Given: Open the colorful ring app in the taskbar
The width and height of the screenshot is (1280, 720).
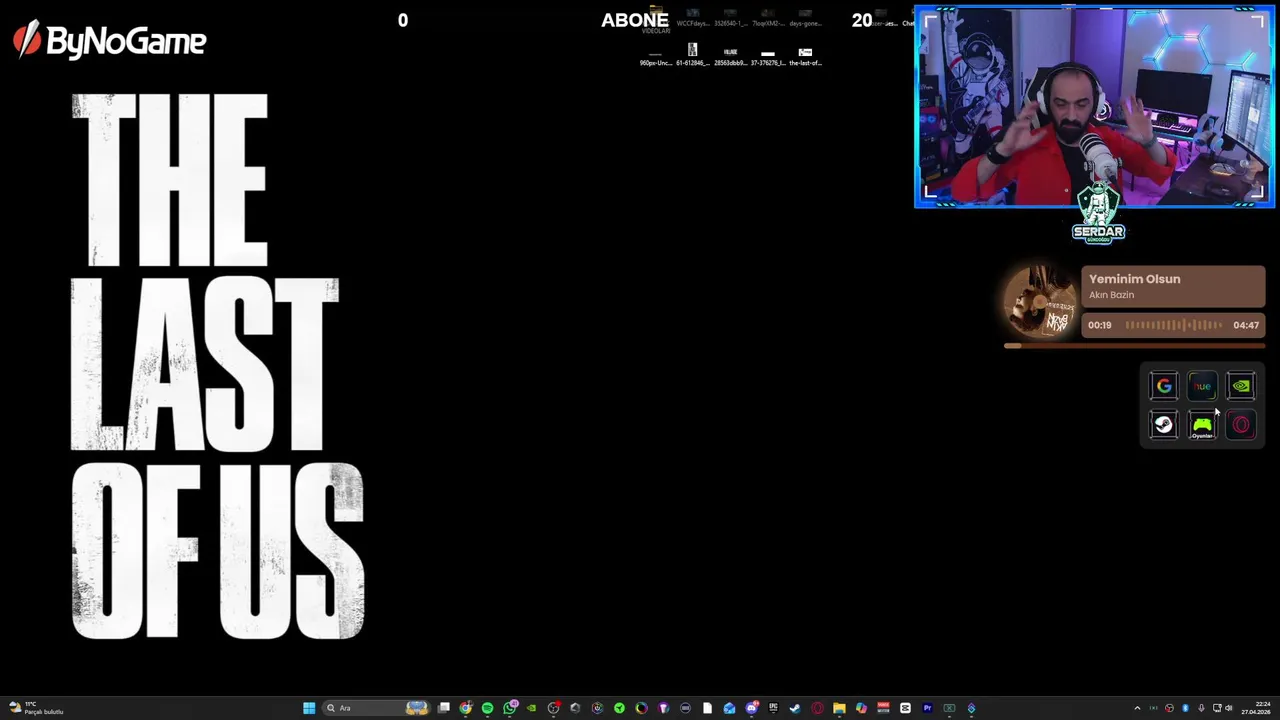Looking at the screenshot, I should 641,708.
